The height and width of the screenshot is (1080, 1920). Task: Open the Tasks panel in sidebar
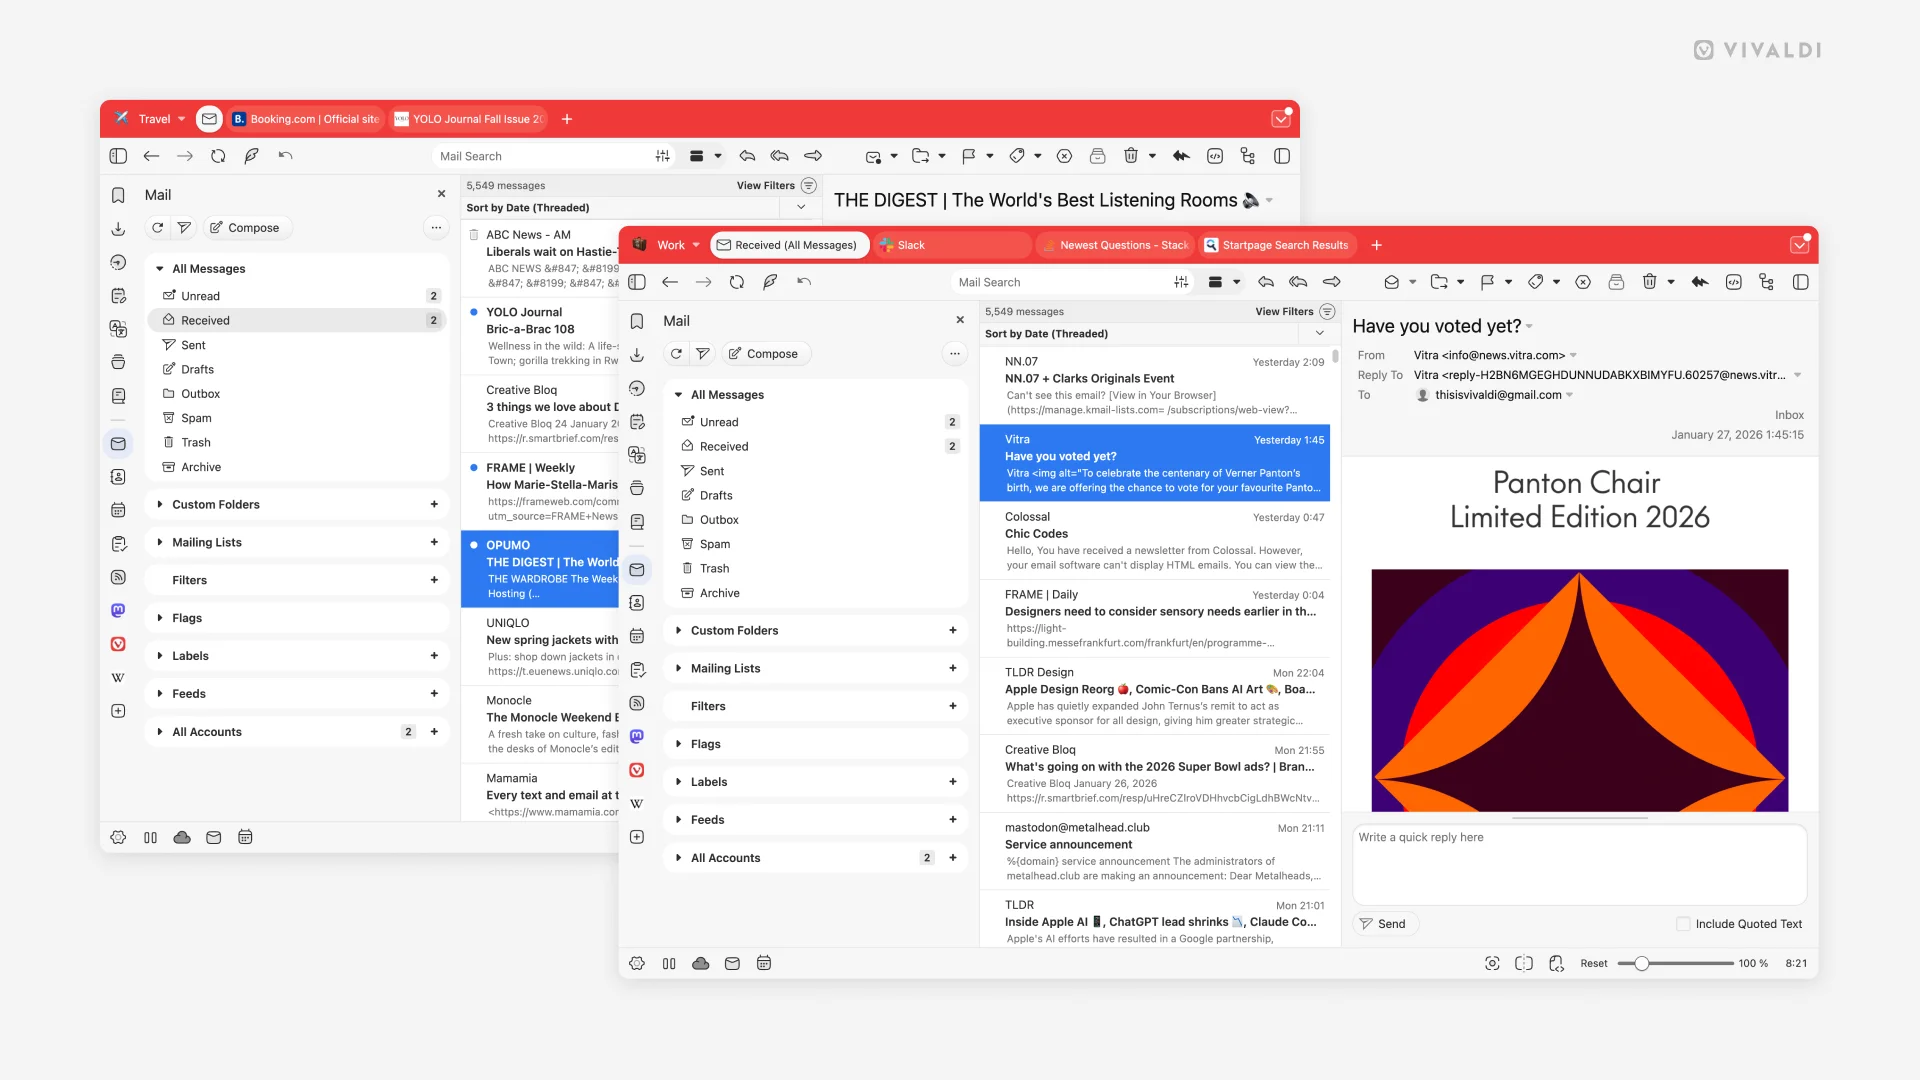(x=637, y=669)
